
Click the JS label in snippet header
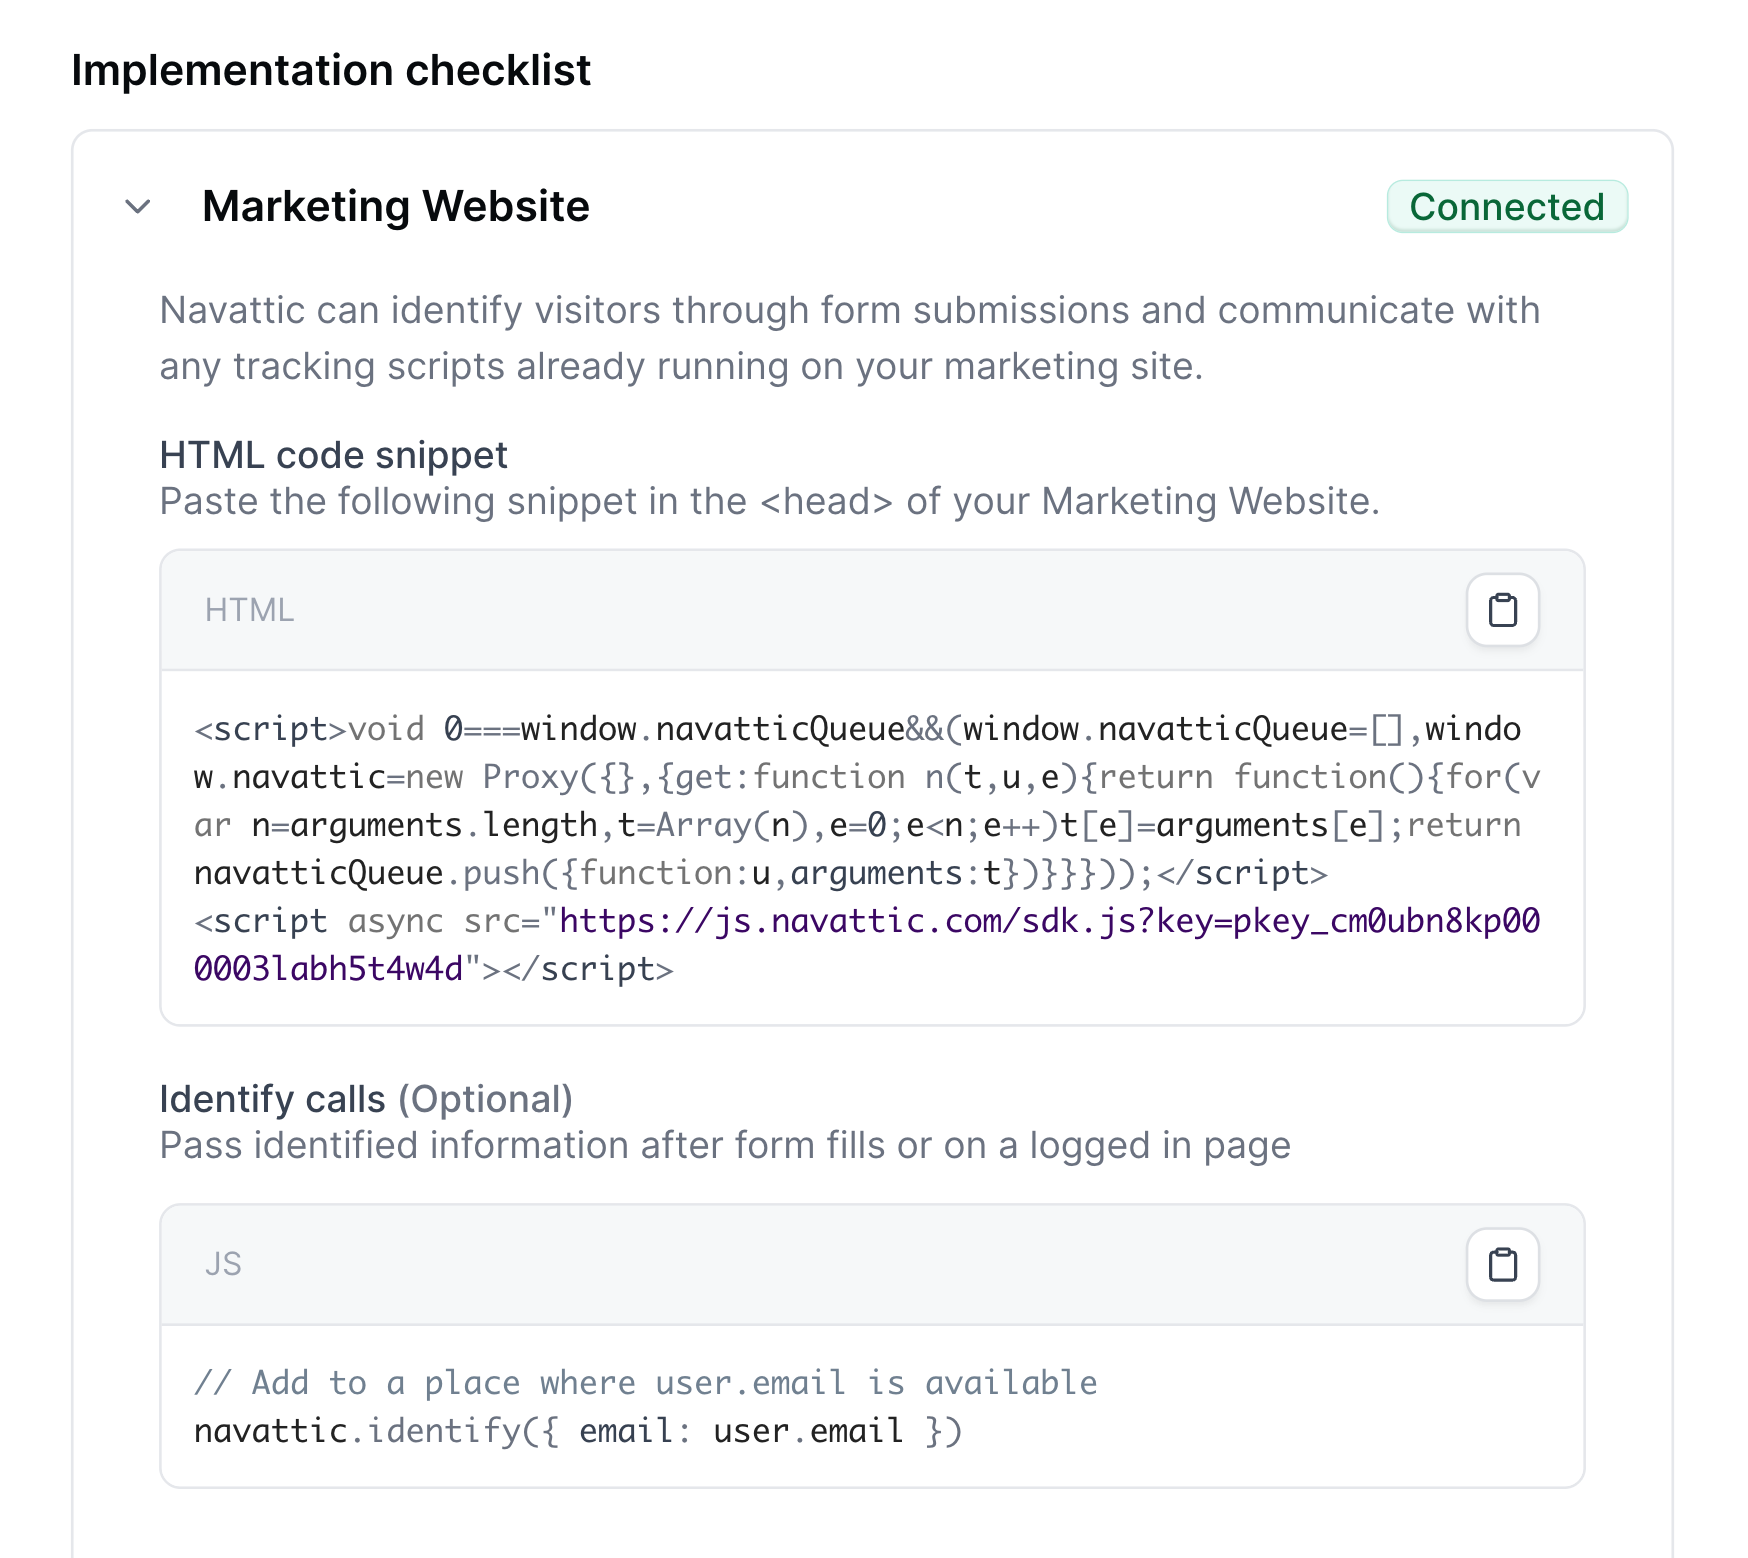[223, 1264]
